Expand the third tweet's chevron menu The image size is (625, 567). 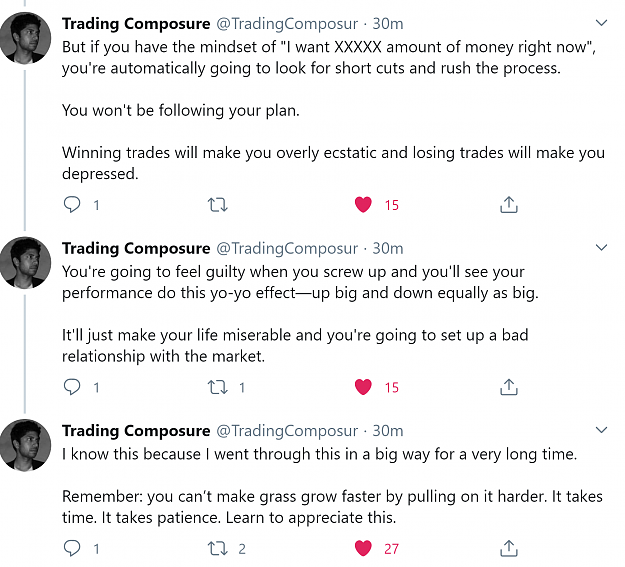point(601,430)
